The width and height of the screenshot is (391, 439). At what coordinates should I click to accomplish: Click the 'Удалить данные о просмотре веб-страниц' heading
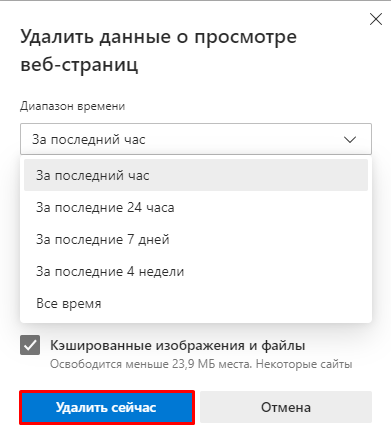click(x=158, y=50)
